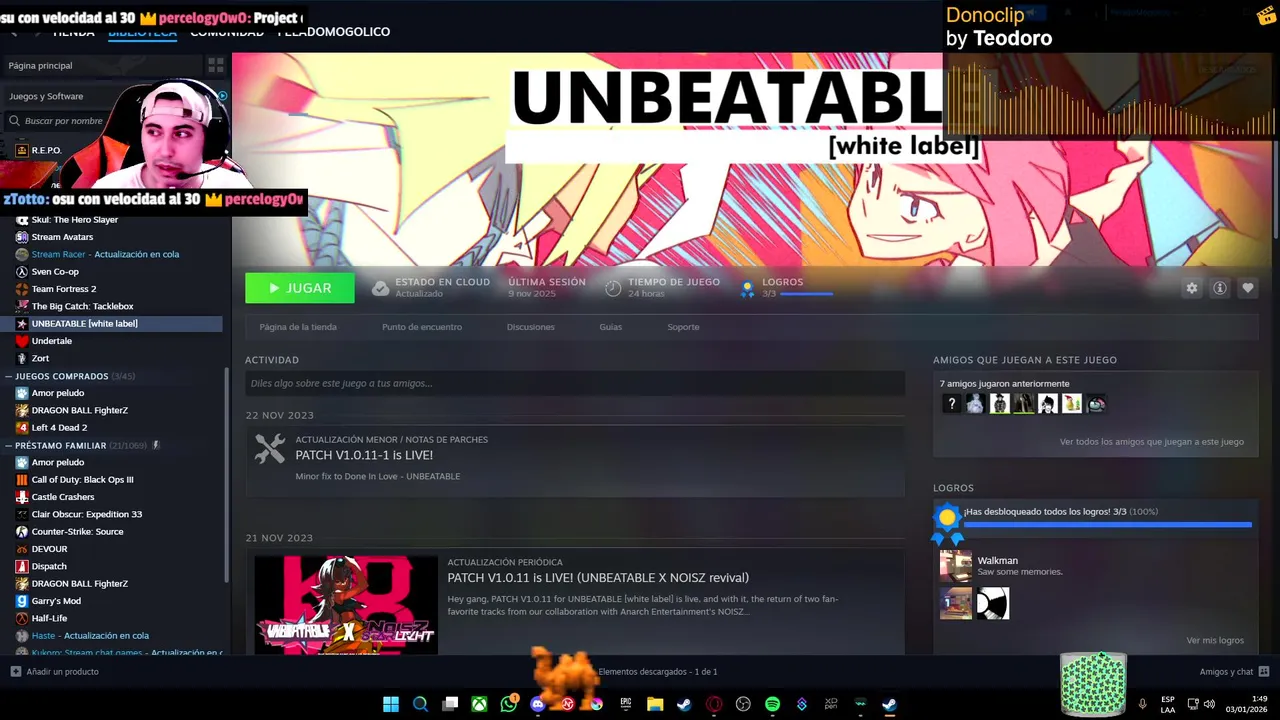Switch library to grid view icon
Screen dimensions: 1280x720
point(215,65)
